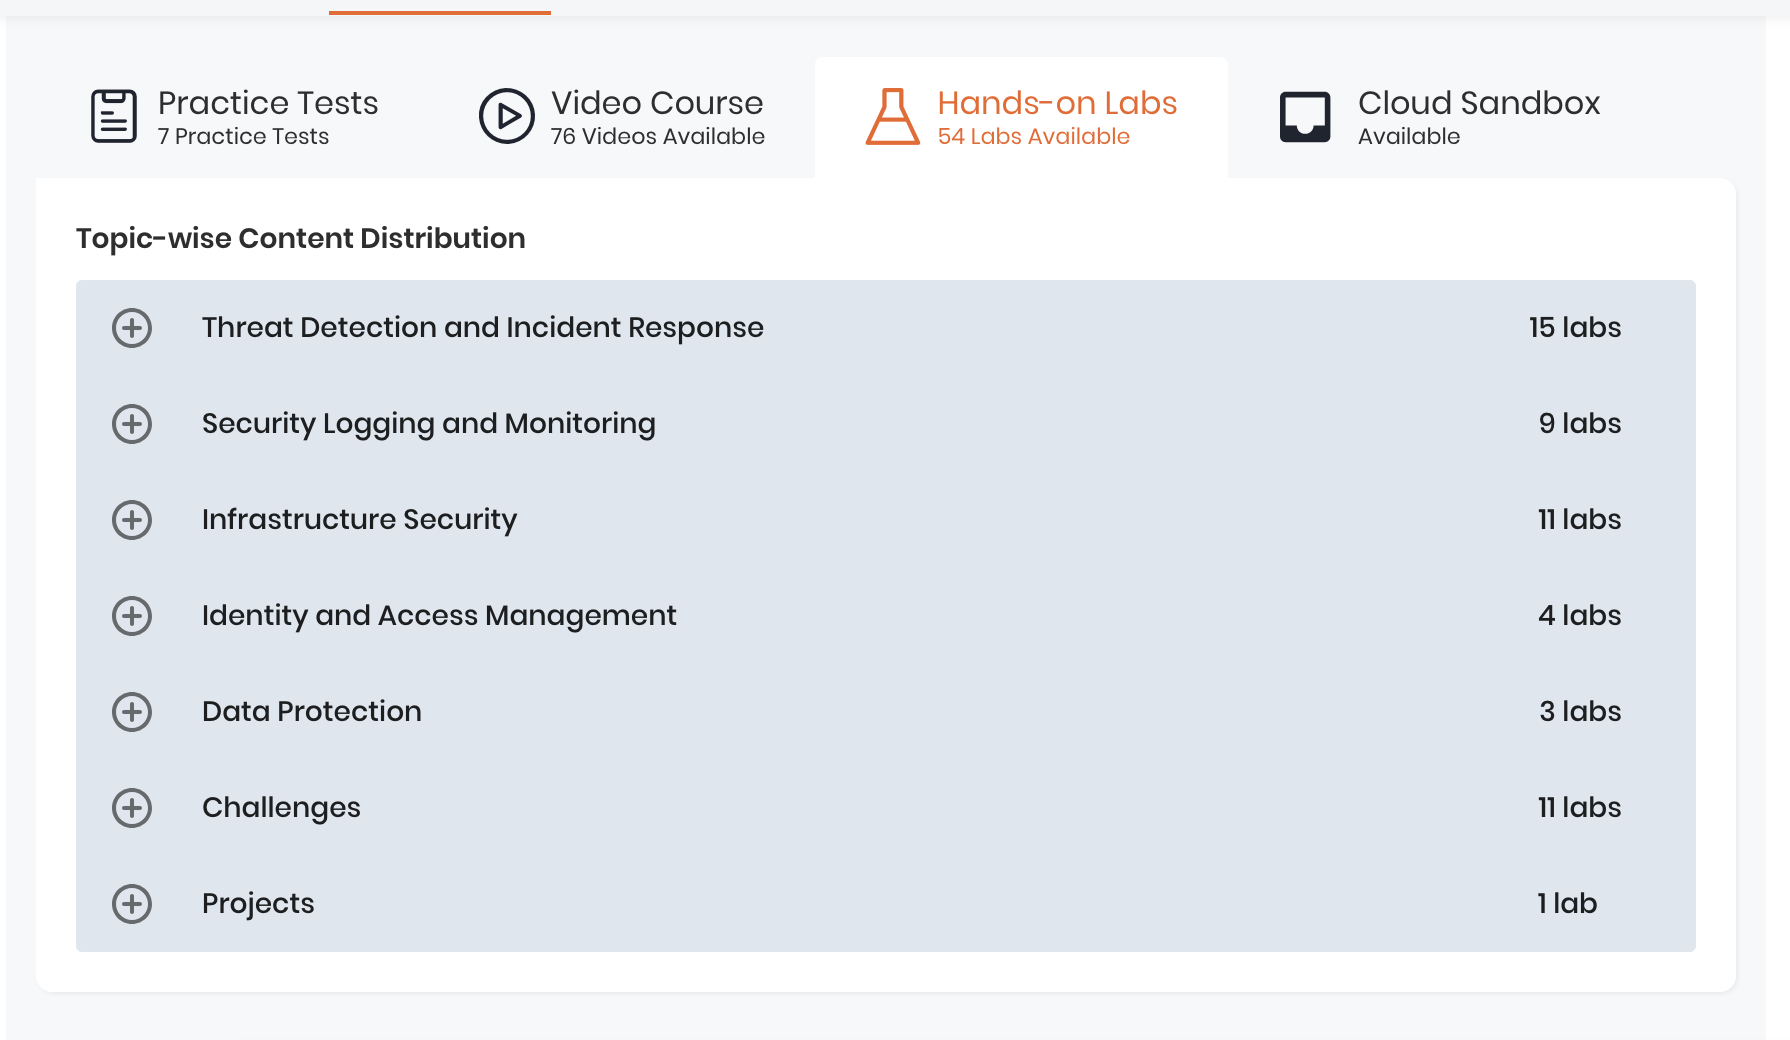1790x1040 pixels.
Task: Expand Identity and Access Management plus icon
Action: [132, 616]
